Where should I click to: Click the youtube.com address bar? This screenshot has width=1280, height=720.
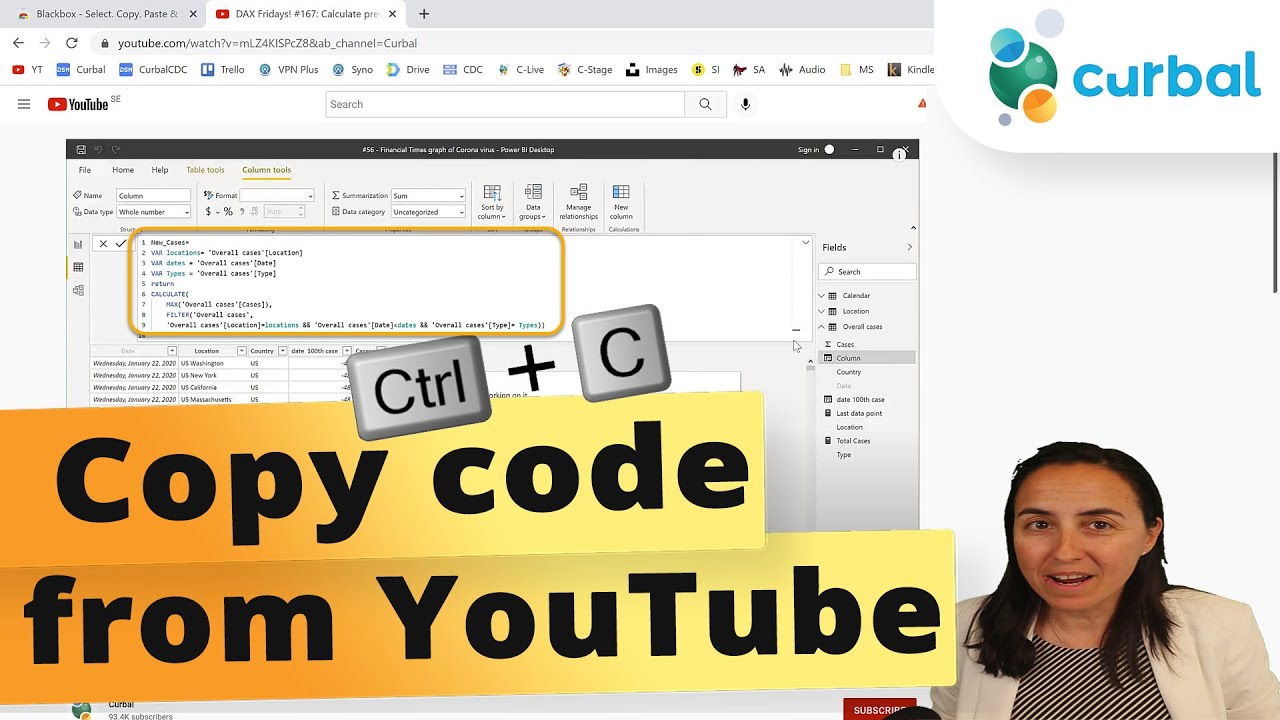pos(510,43)
